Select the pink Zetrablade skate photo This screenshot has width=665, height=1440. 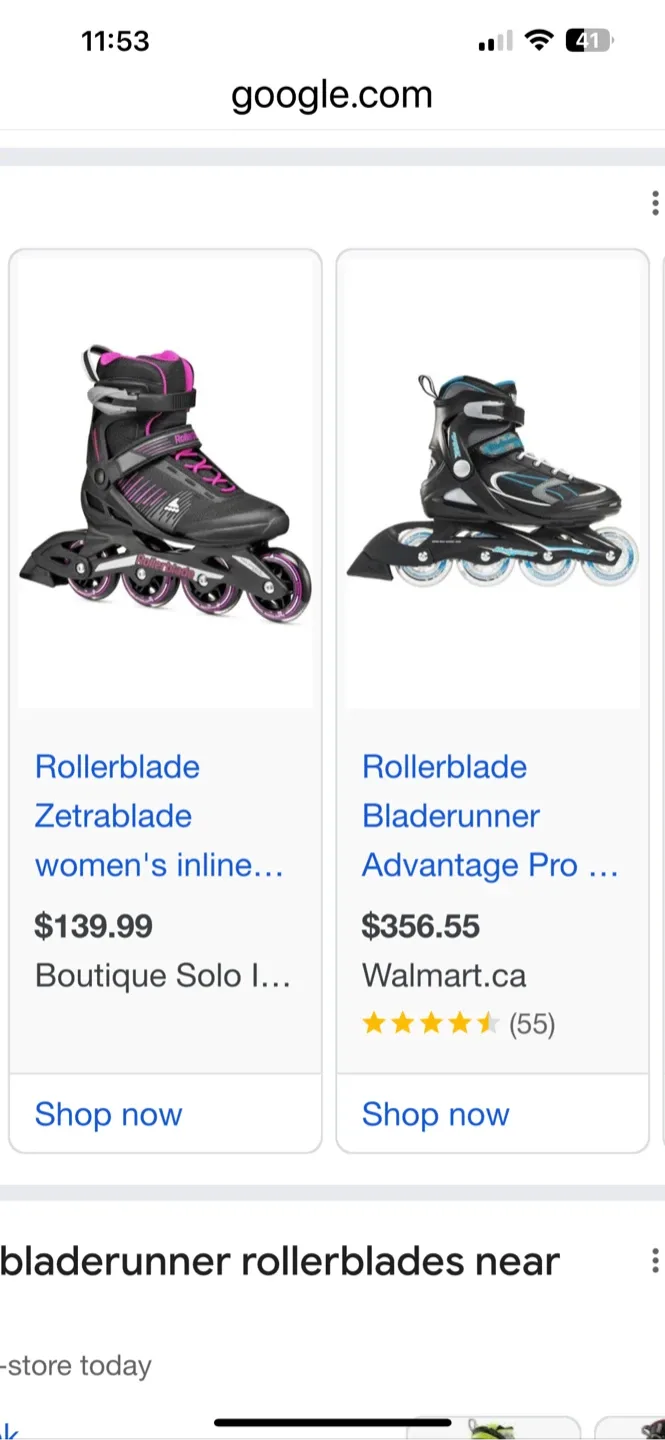(x=164, y=477)
